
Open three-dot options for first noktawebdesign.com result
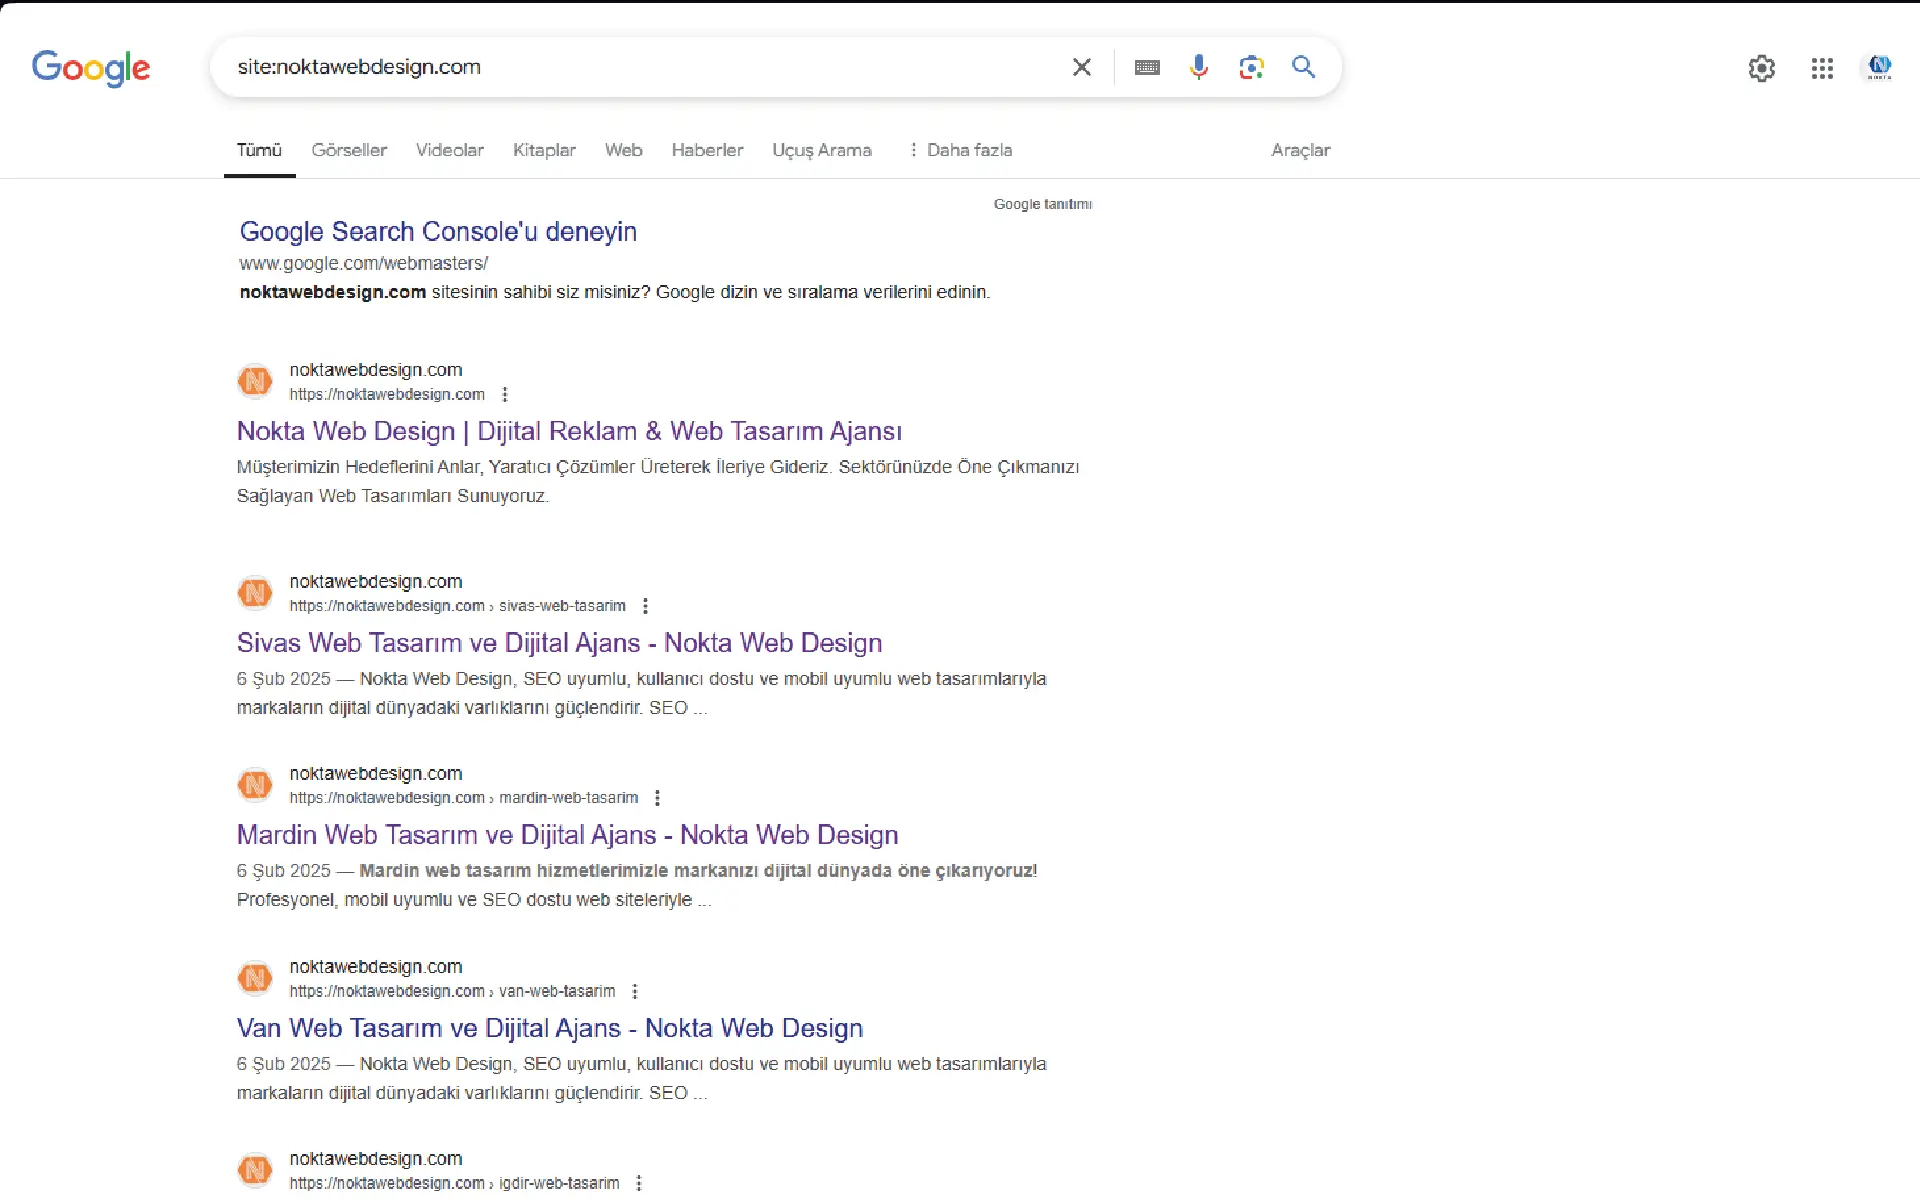pos(505,394)
